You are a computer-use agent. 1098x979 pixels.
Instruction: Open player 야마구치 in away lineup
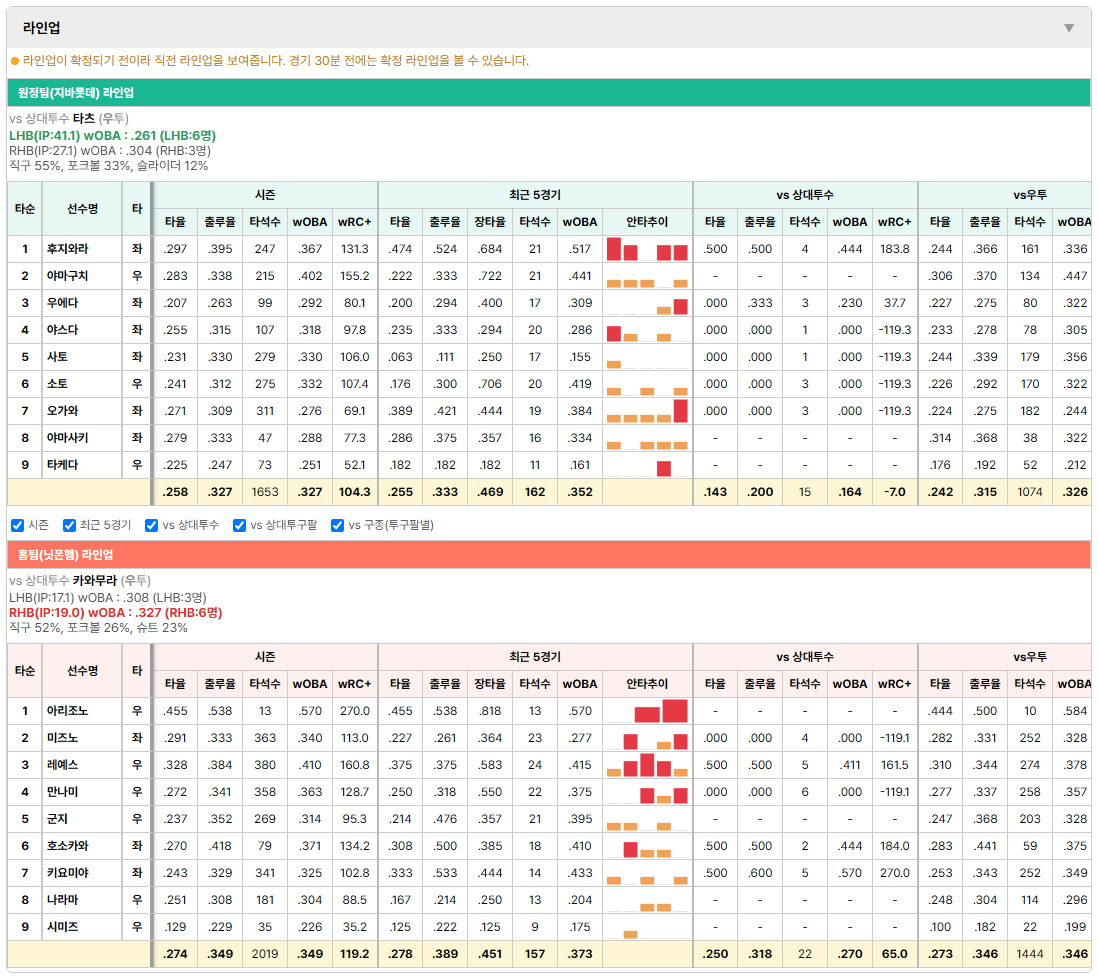tap(67, 276)
